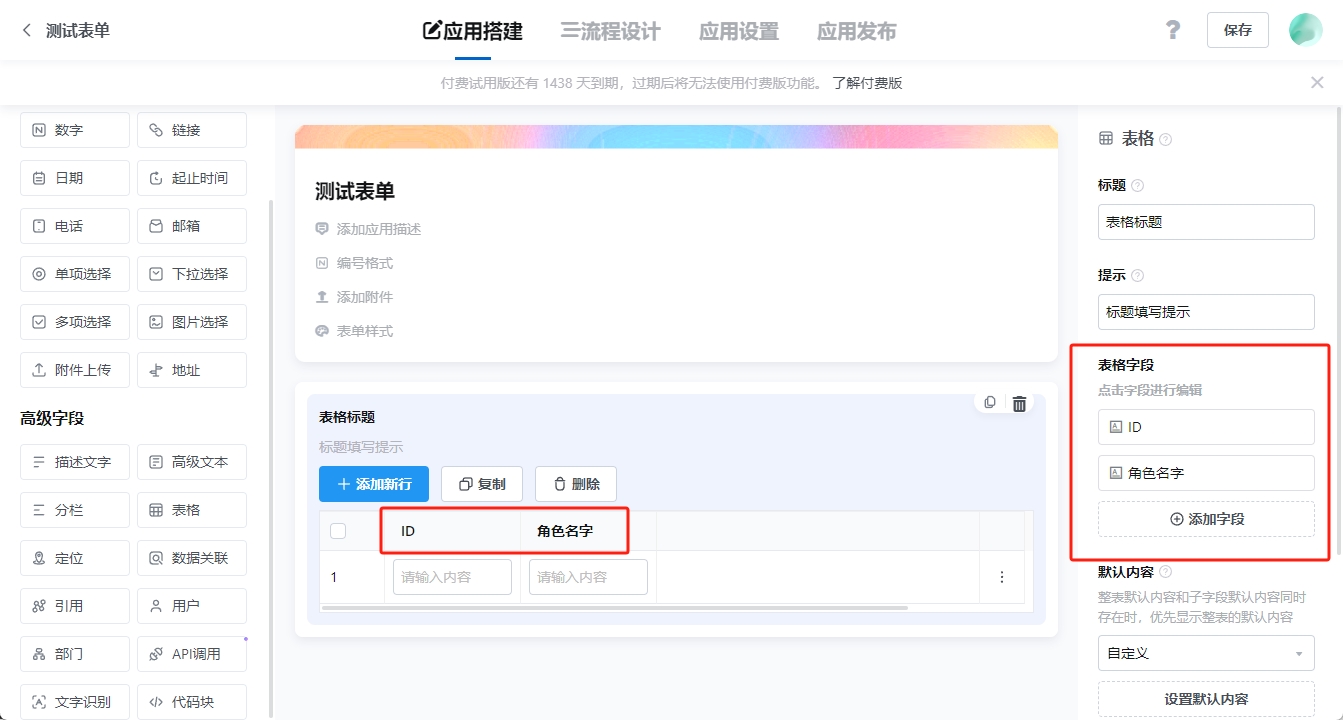Add an API调用 field

191,653
